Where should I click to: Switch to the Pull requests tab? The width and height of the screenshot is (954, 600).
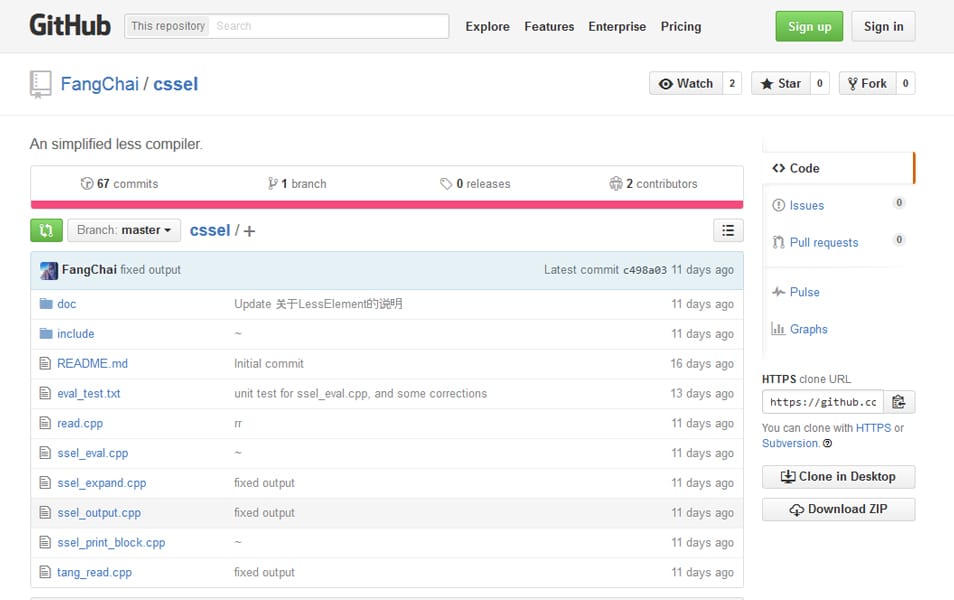click(x=823, y=242)
